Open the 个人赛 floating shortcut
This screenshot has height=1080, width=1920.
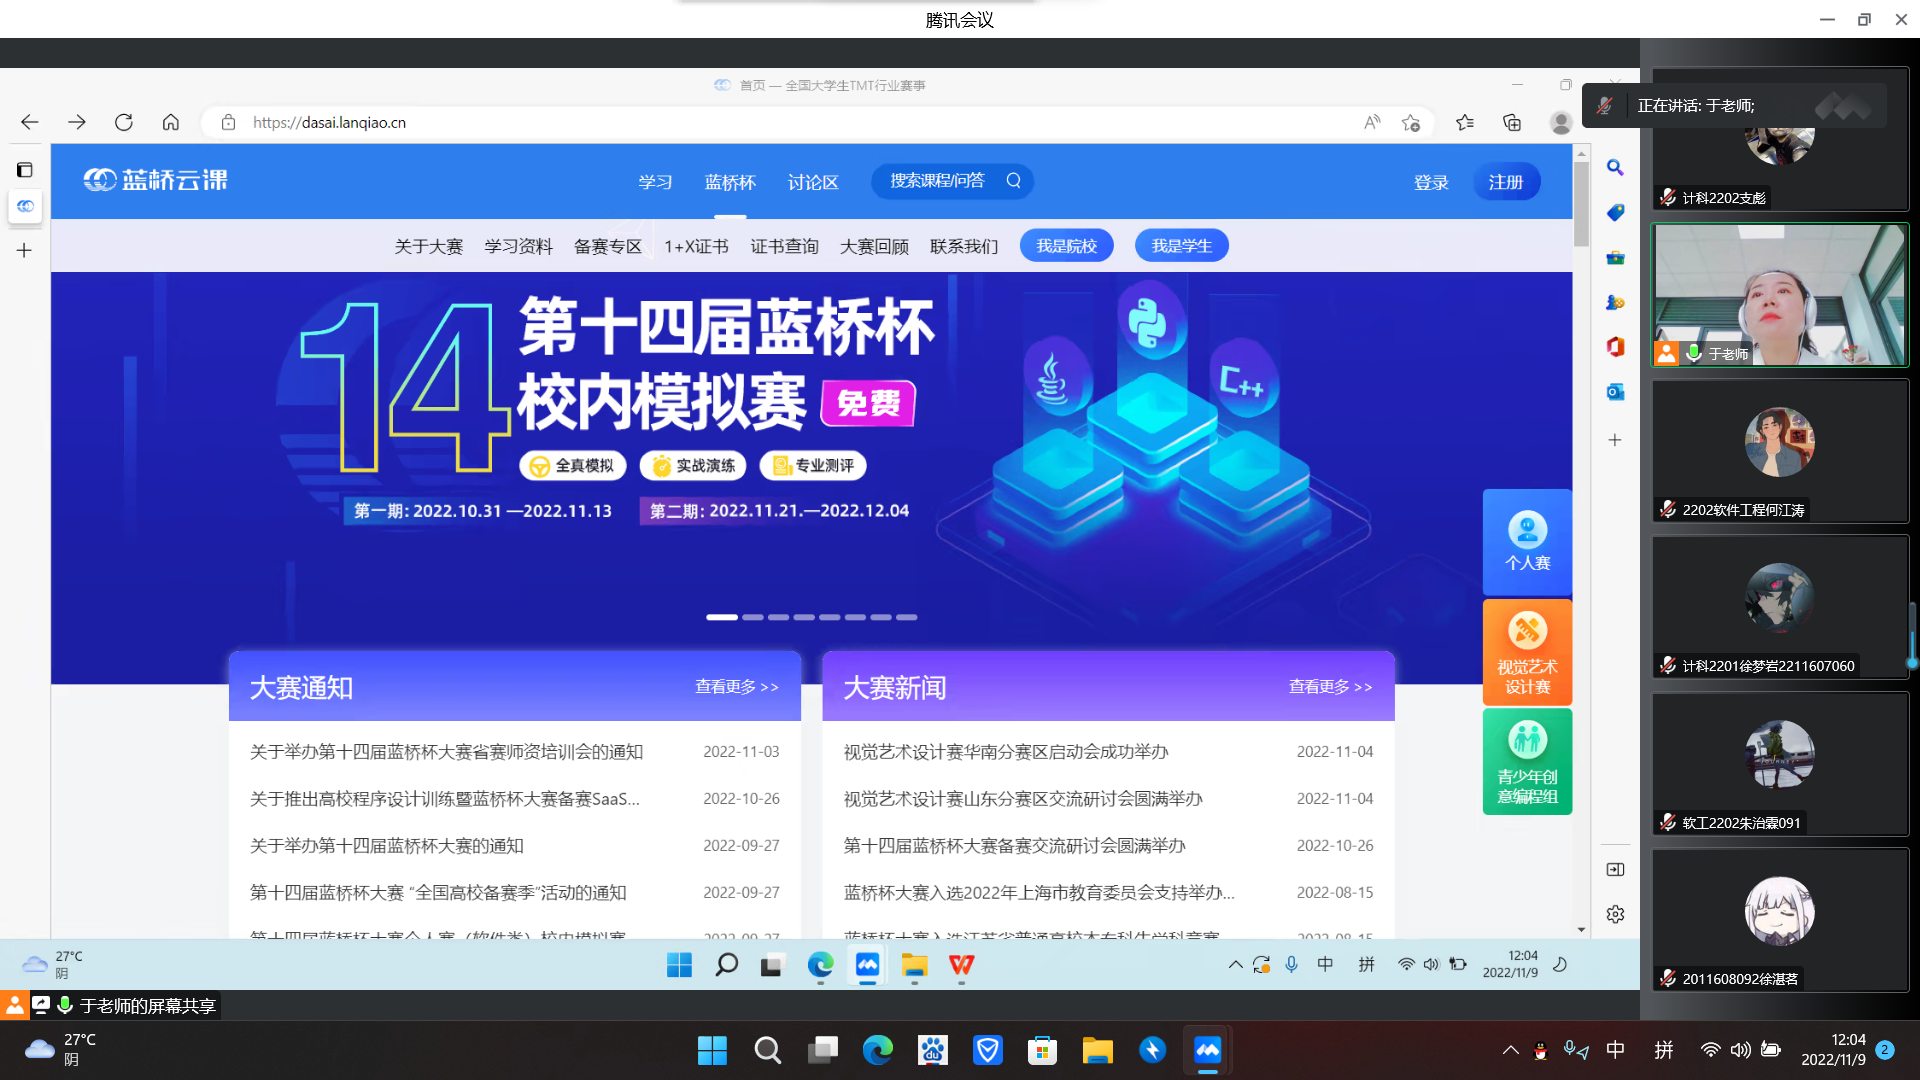1527,542
